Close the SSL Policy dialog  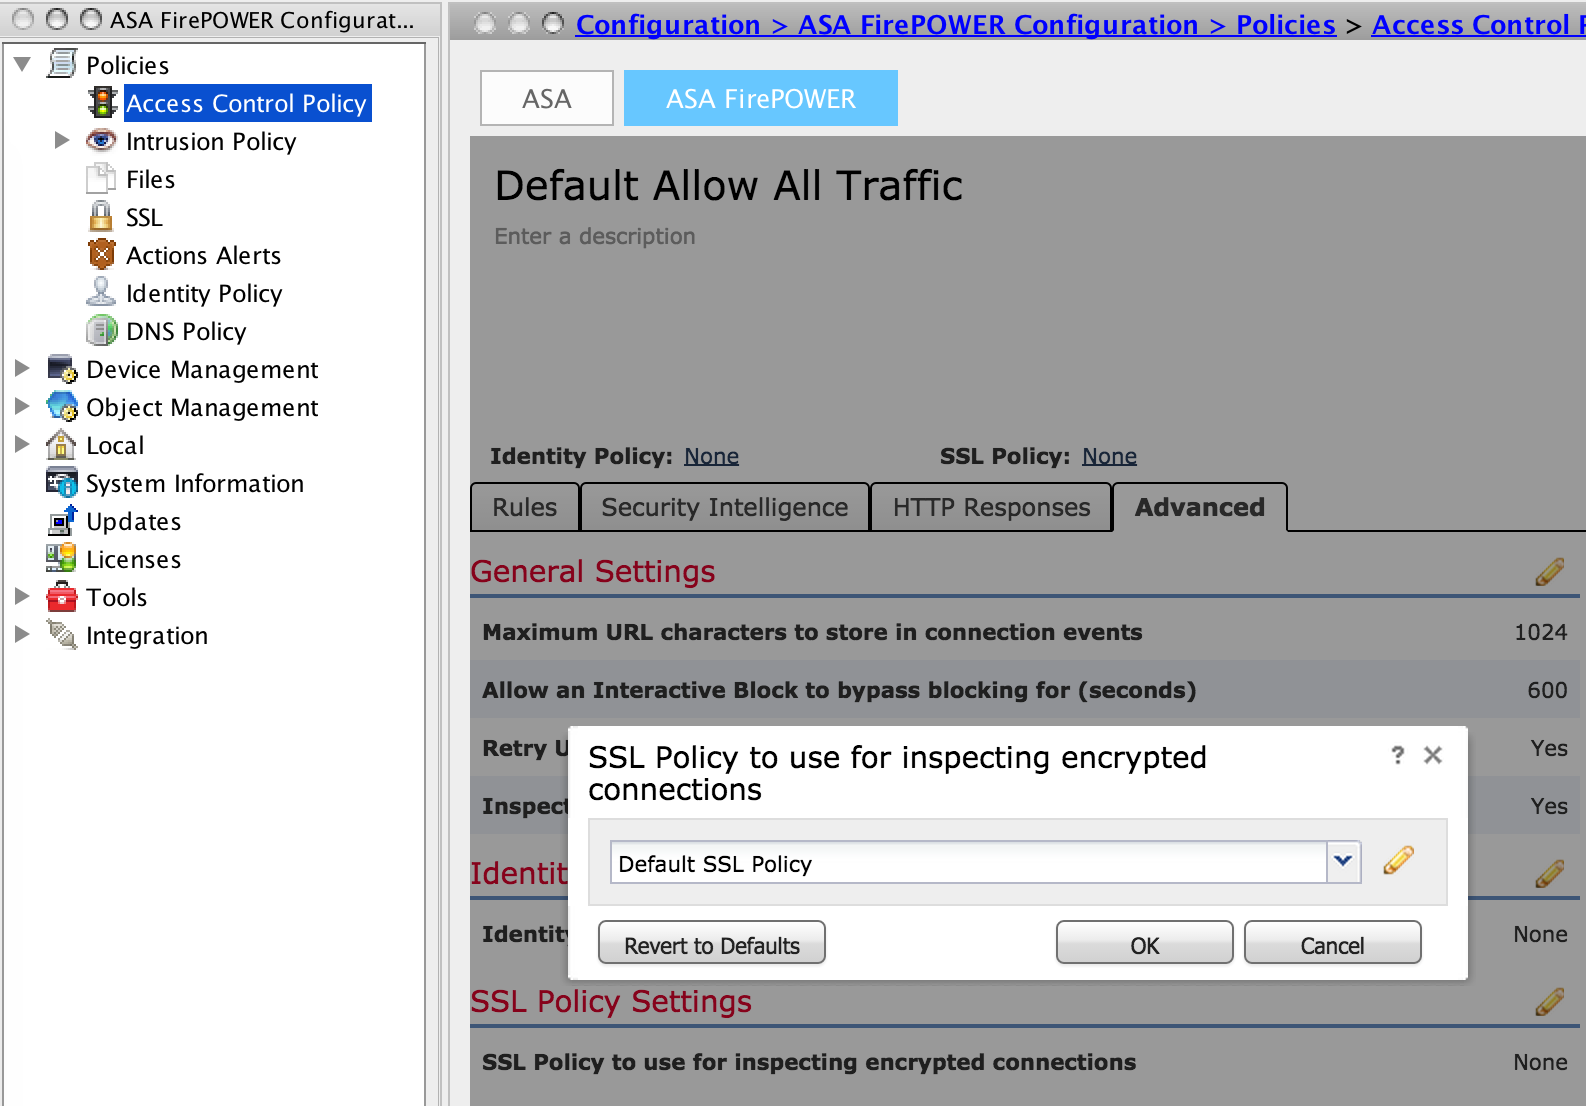tap(1433, 755)
